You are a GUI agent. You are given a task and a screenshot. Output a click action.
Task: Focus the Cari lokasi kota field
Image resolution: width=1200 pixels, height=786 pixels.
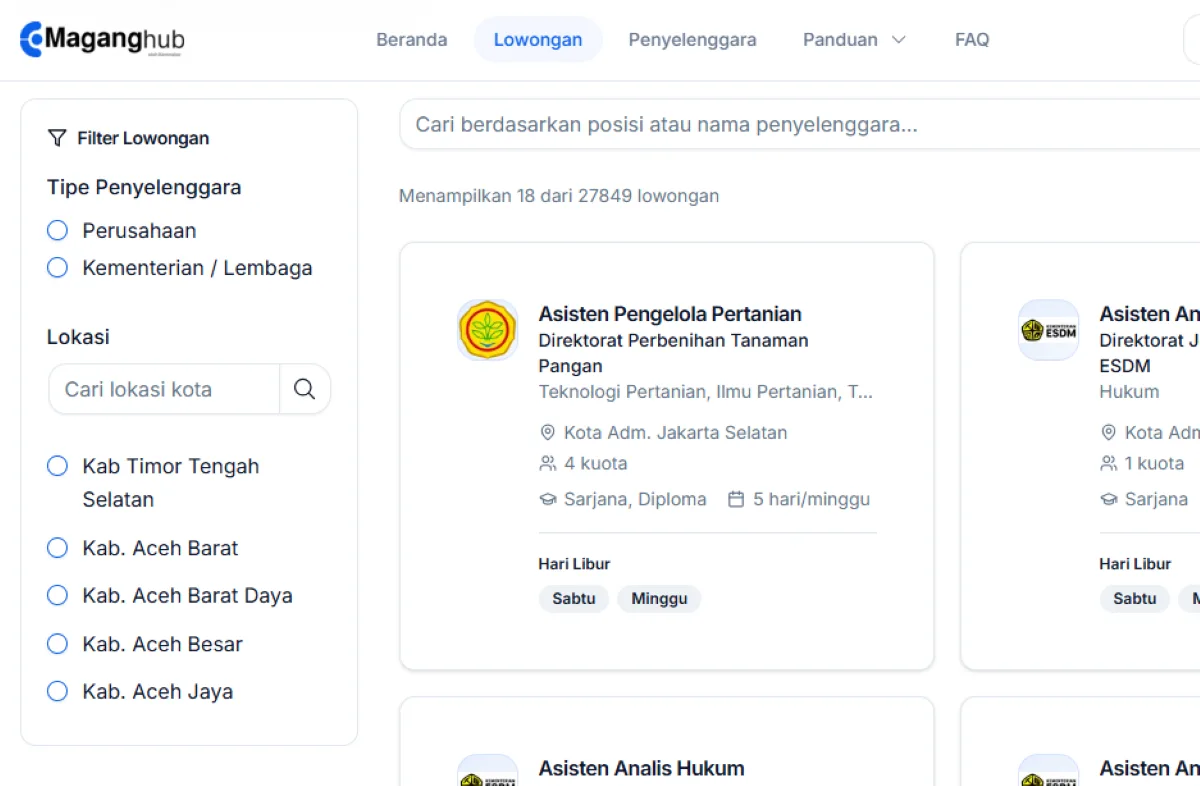click(164, 389)
